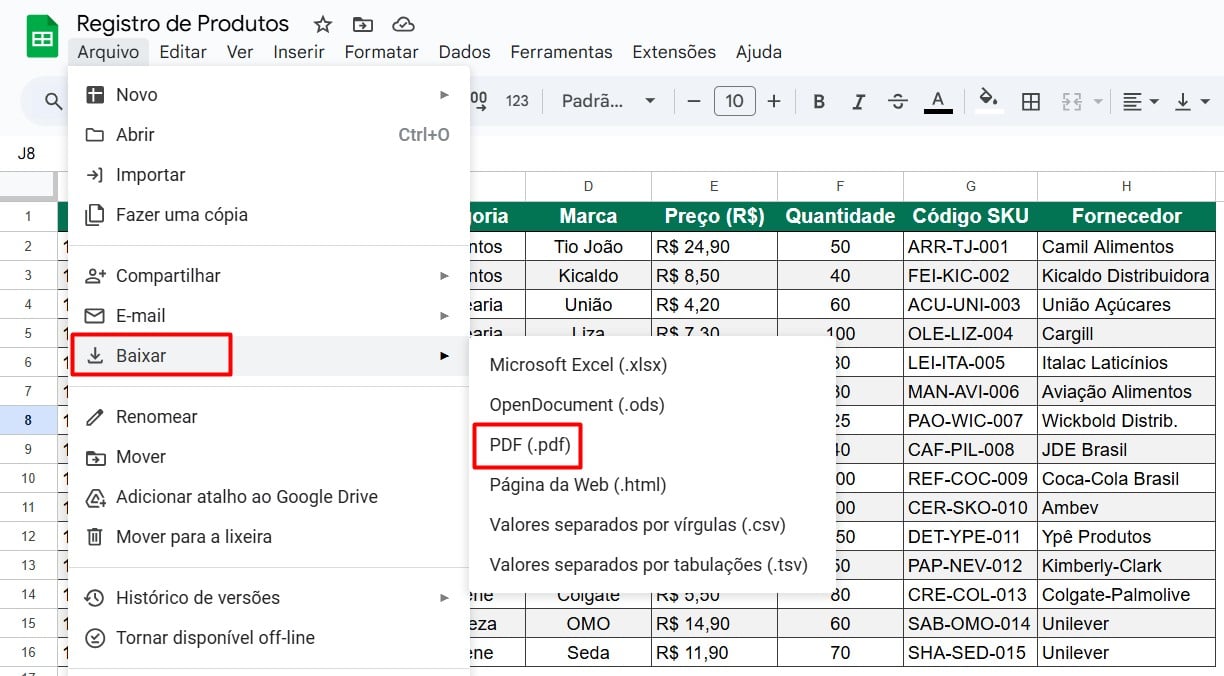
Task: Toggle strikethrough formatting icon
Action: point(898,101)
